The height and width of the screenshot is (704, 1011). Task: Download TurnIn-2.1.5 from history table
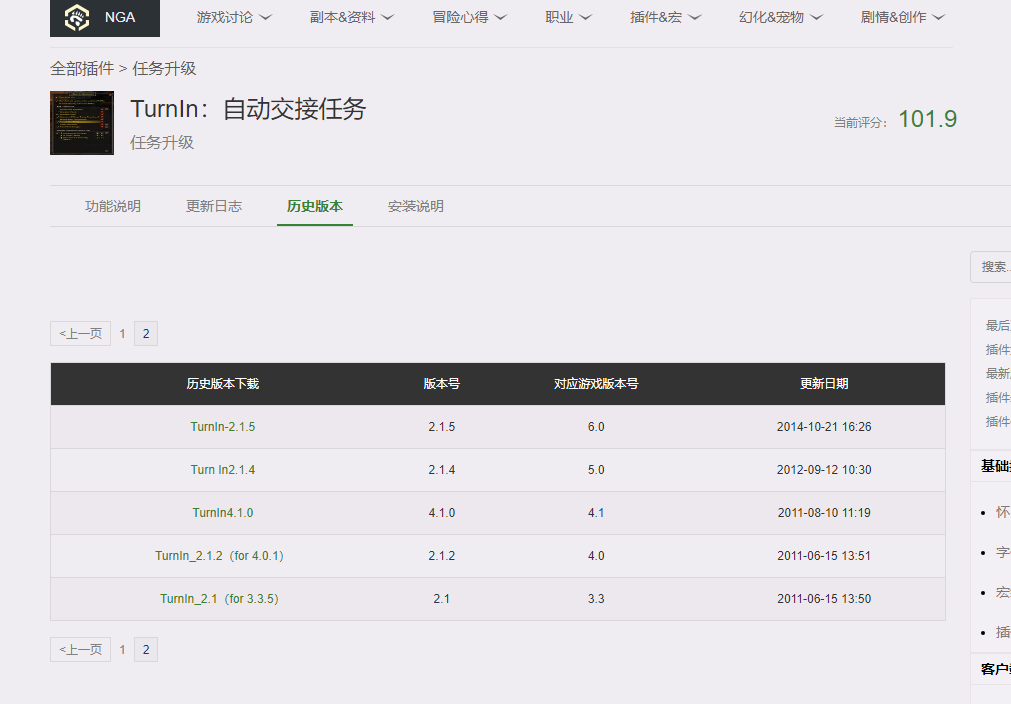click(222, 426)
